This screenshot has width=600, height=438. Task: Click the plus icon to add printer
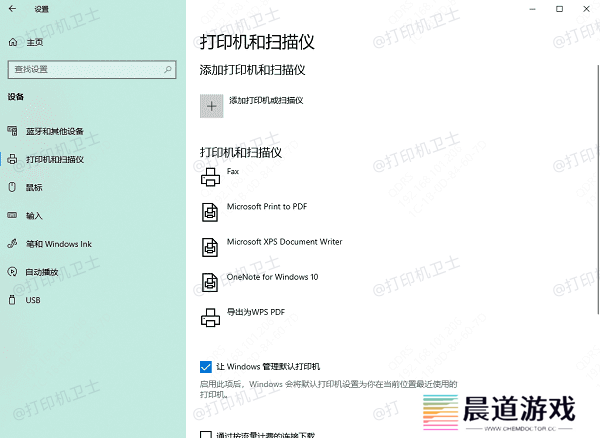click(211, 106)
